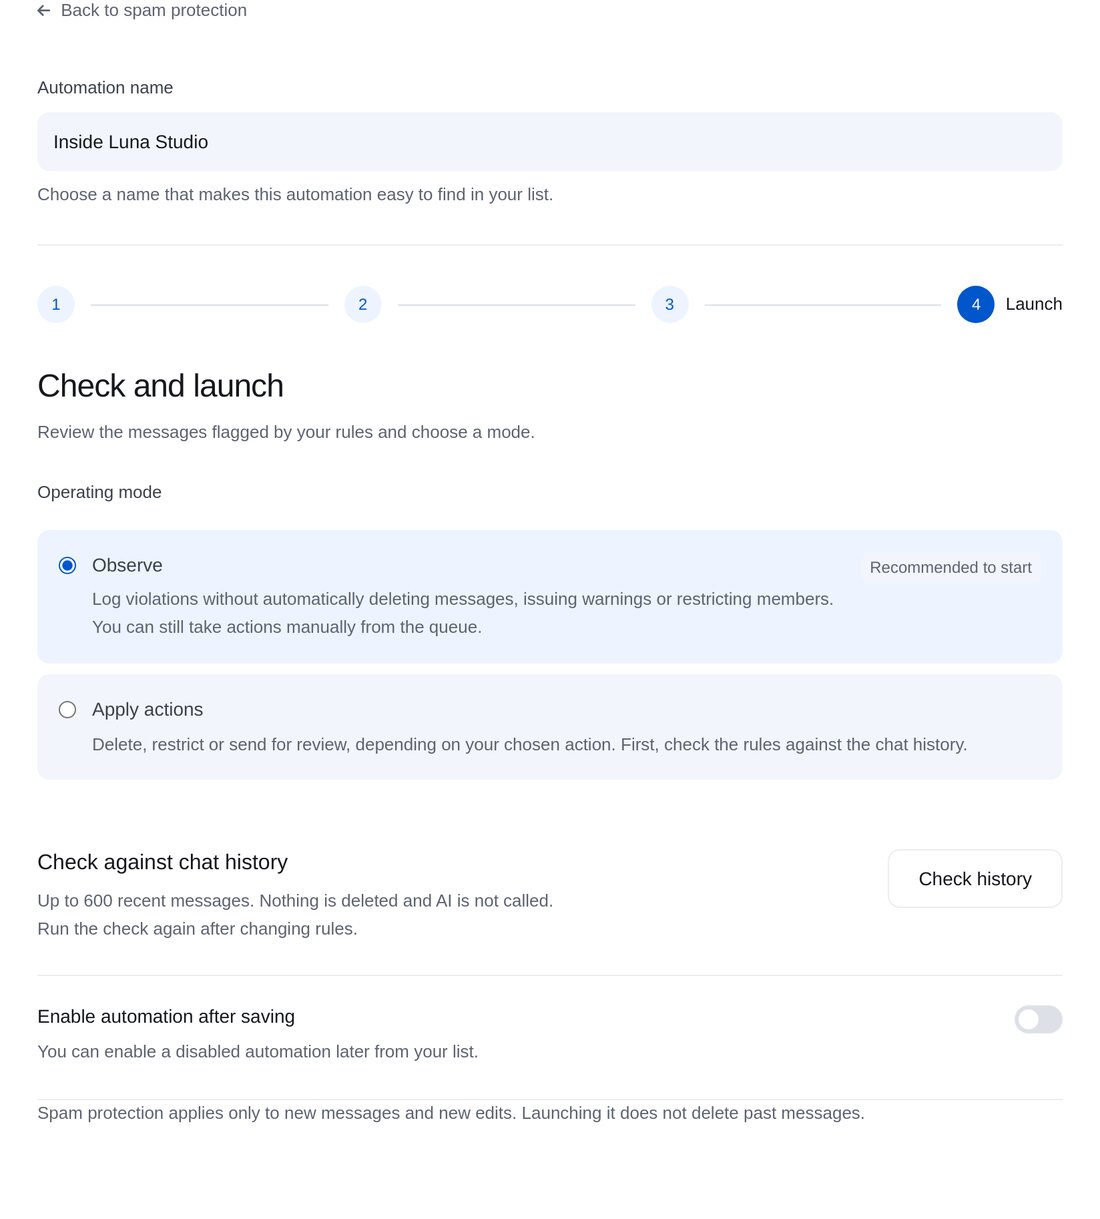
Task: Go back to spam protection
Action: coord(142,11)
